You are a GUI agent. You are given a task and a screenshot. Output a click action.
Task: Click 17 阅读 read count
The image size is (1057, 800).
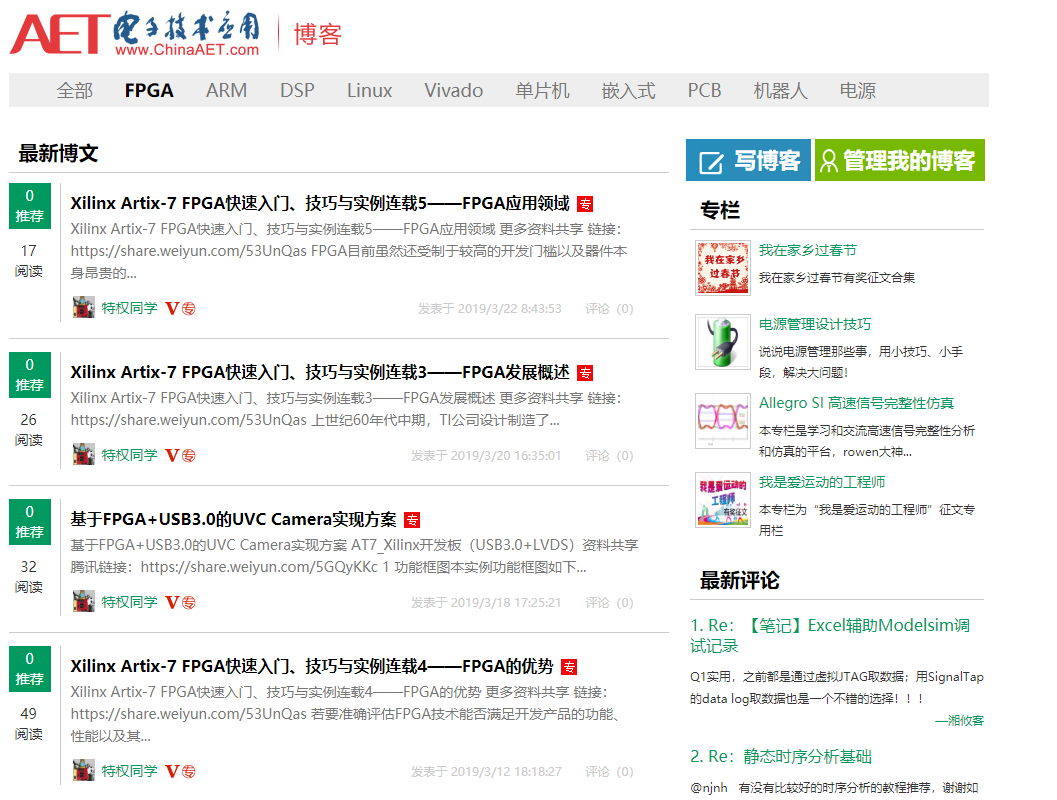[29, 260]
